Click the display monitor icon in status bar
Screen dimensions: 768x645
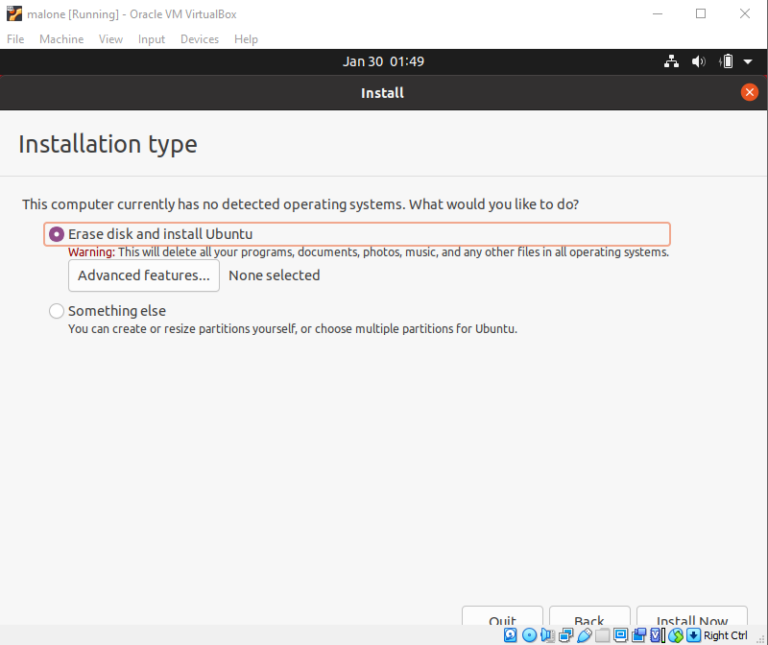point(620,635)
